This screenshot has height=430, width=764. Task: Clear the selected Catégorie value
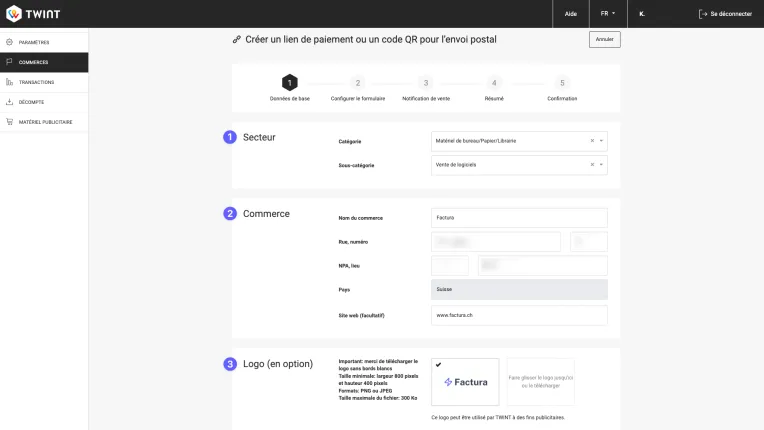tap(591, 141)
